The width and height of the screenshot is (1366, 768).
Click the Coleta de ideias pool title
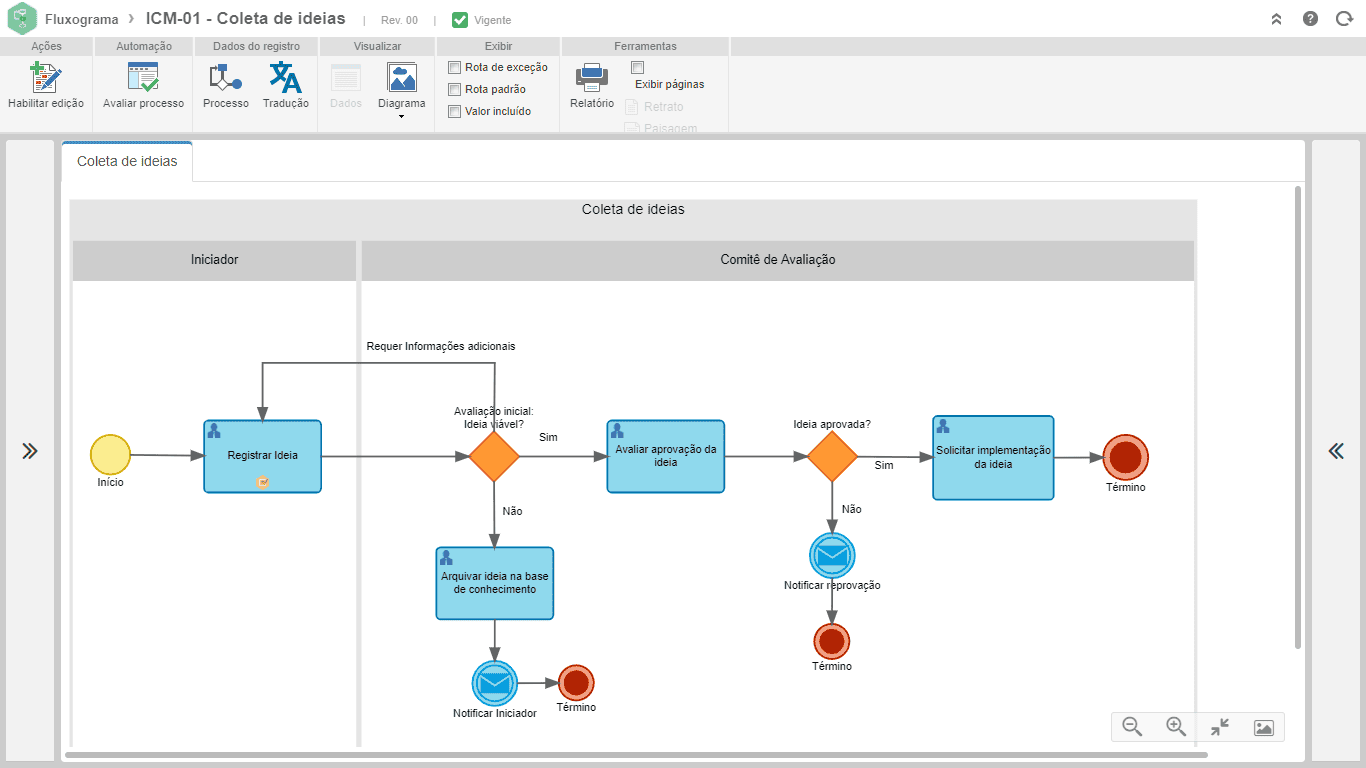633,210
